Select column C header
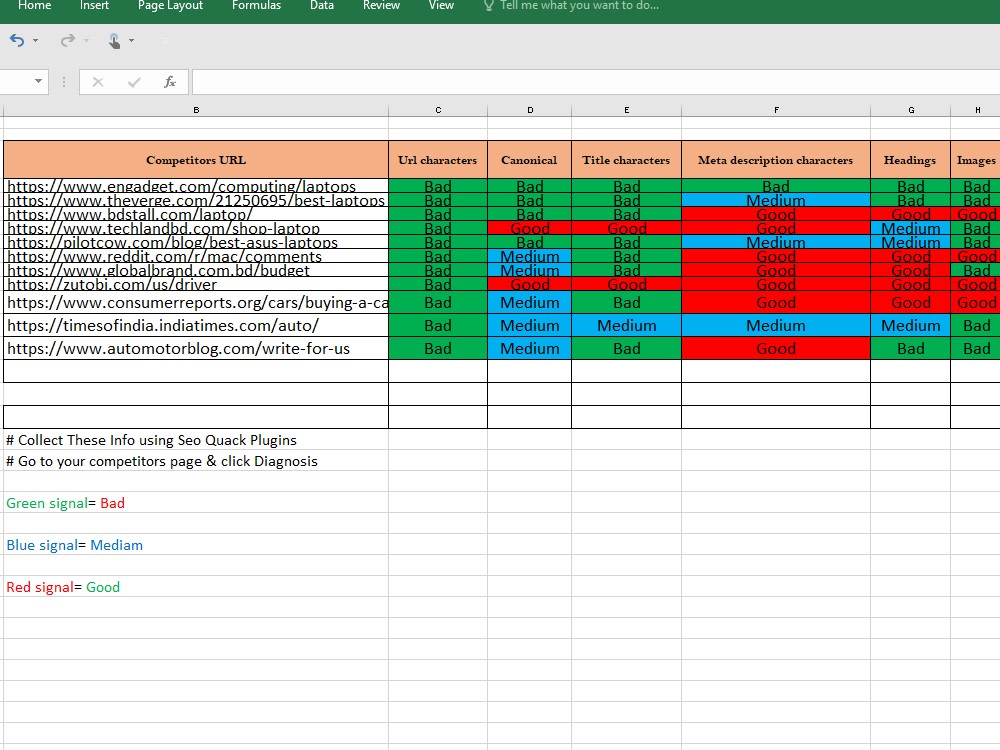 click(438, 110)
